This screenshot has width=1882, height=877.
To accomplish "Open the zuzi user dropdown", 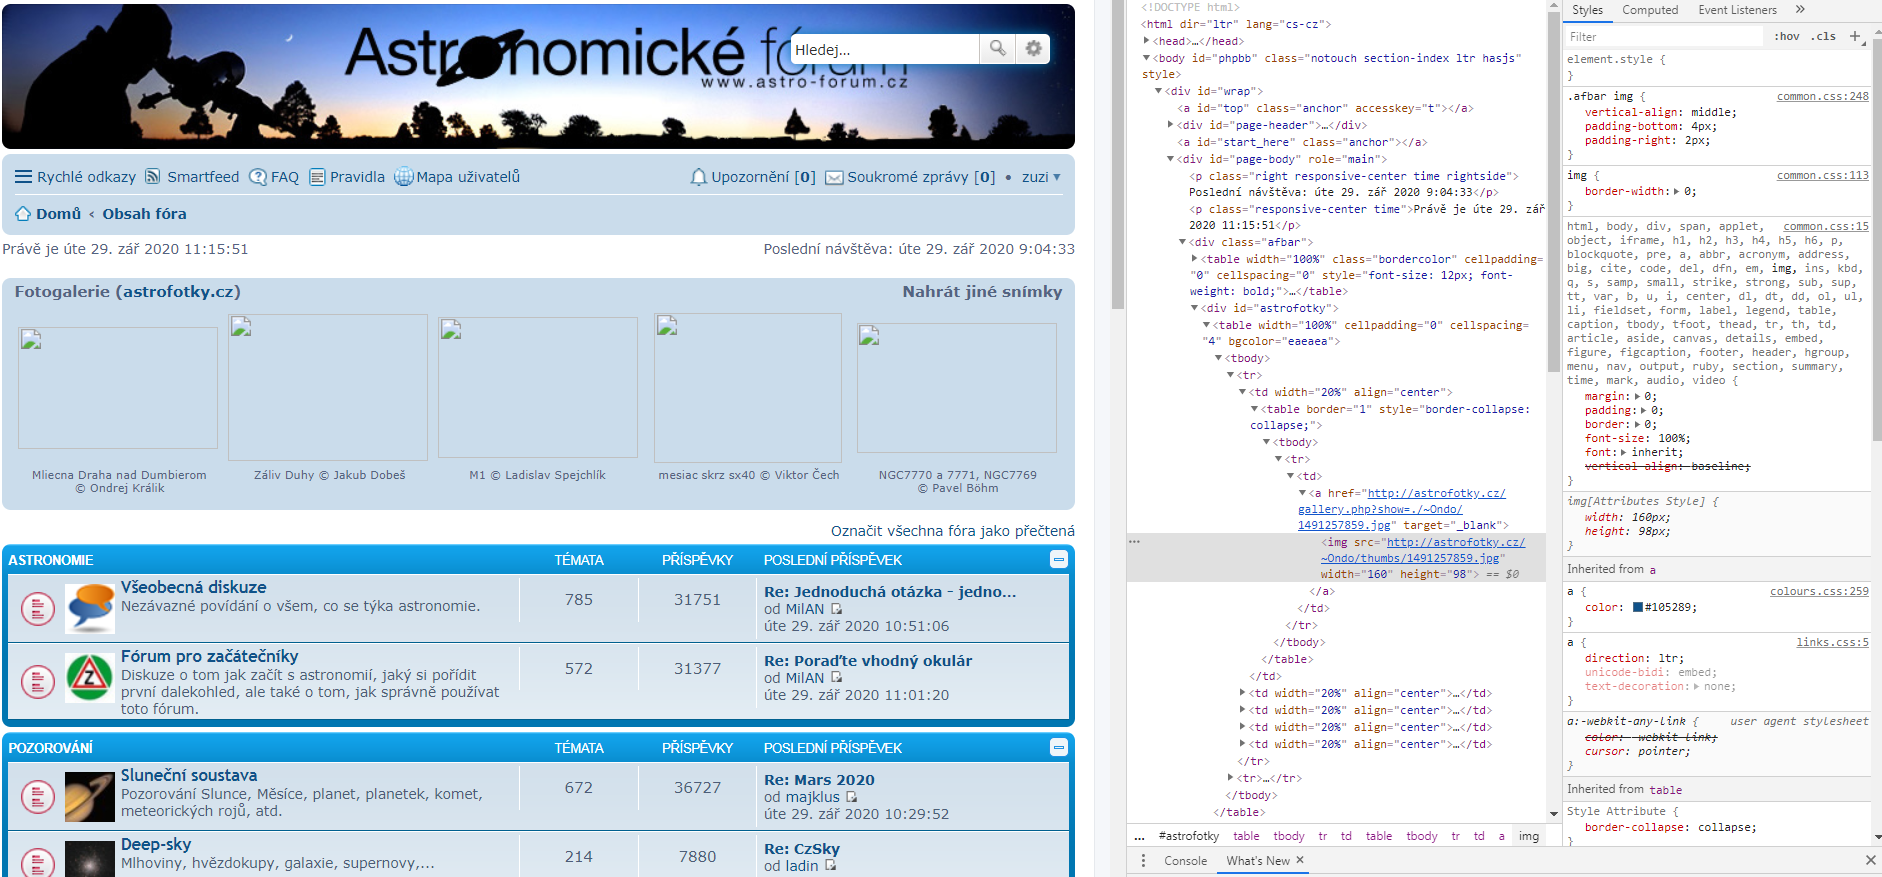I will (x=1041, y=177).
